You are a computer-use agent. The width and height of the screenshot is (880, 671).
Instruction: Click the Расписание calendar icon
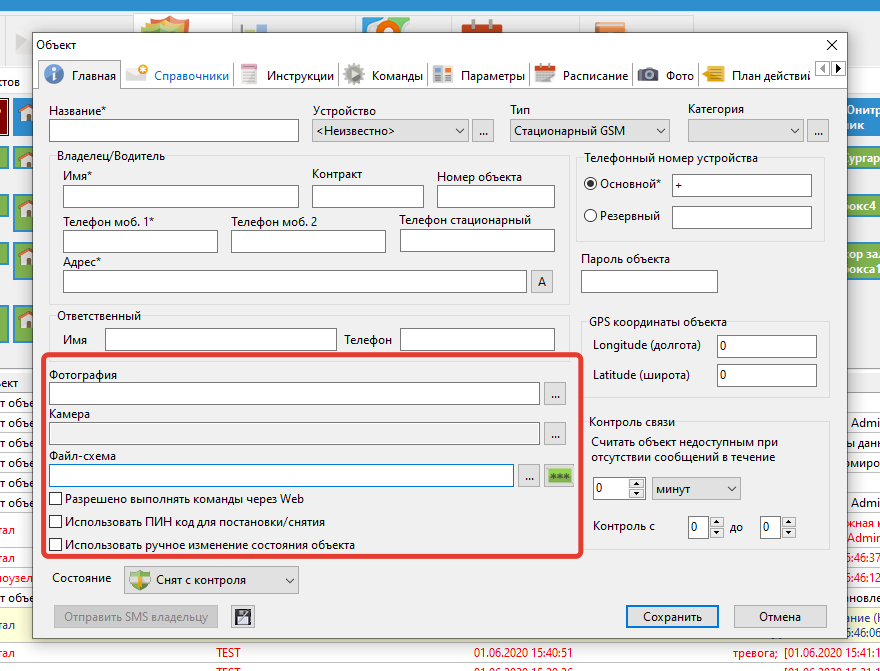[x=544, y=75]
